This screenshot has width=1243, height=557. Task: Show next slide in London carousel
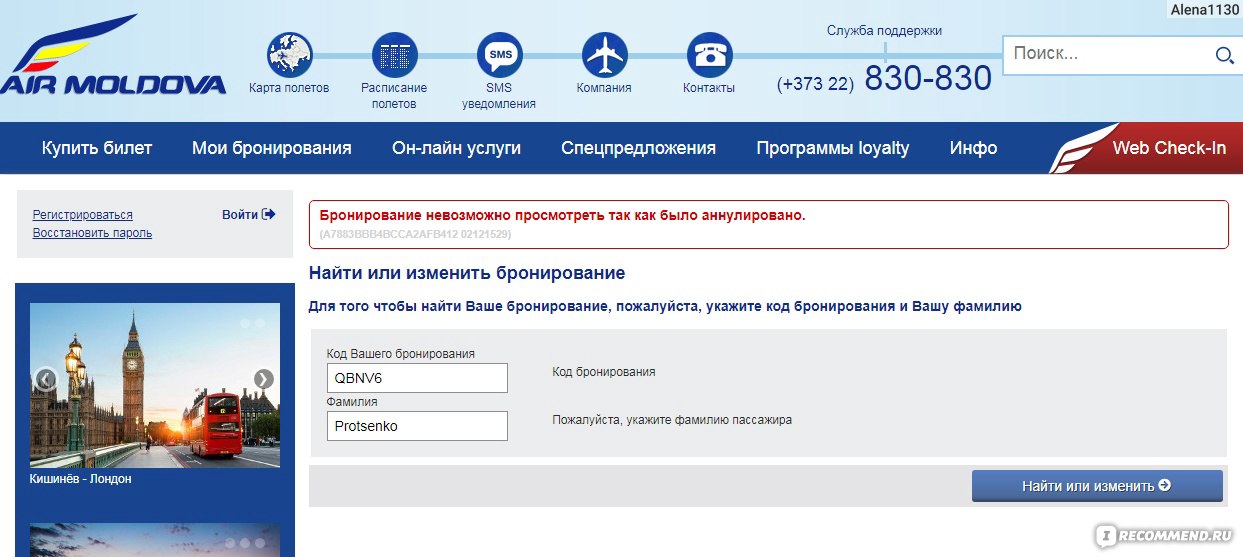coord(263,379)
